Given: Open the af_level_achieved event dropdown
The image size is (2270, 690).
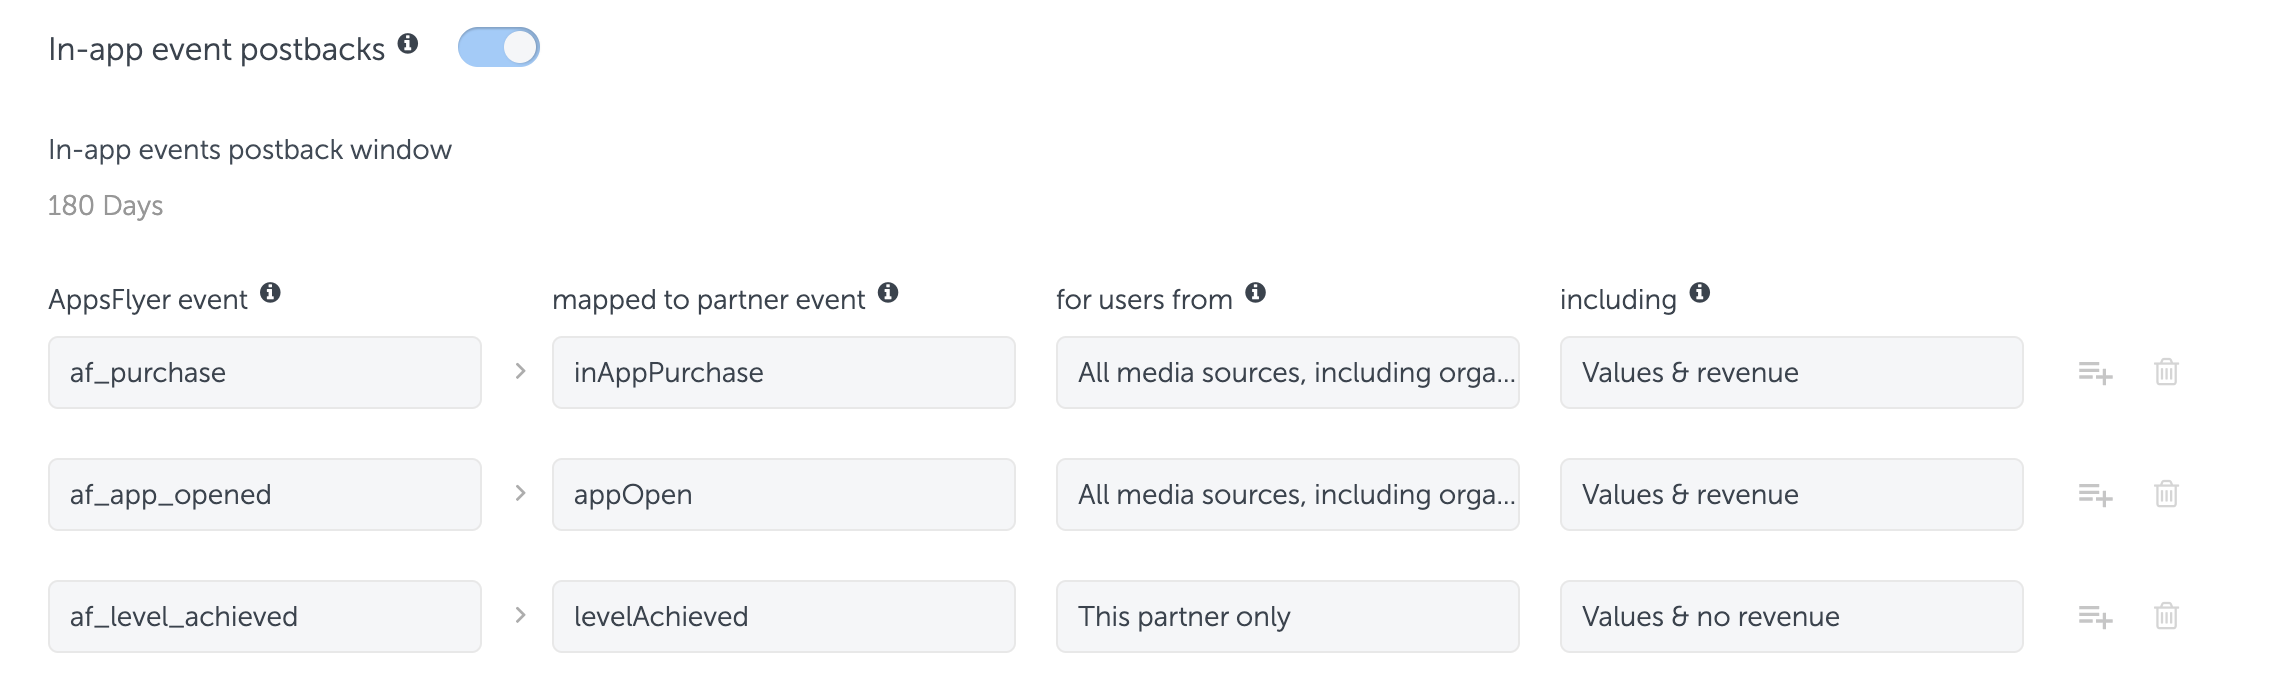Looking at the screenshot, I should tap(265, 616).
